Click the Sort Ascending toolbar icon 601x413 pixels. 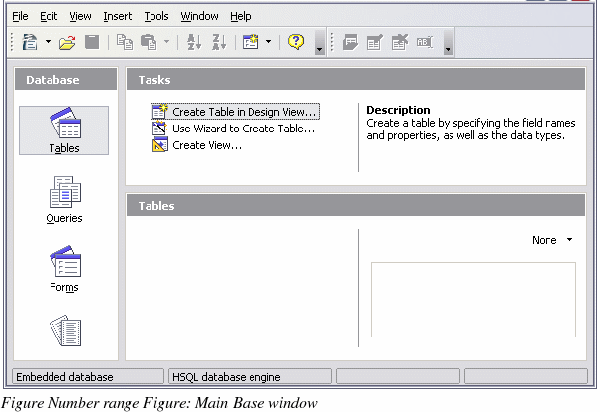click(195, 42)
